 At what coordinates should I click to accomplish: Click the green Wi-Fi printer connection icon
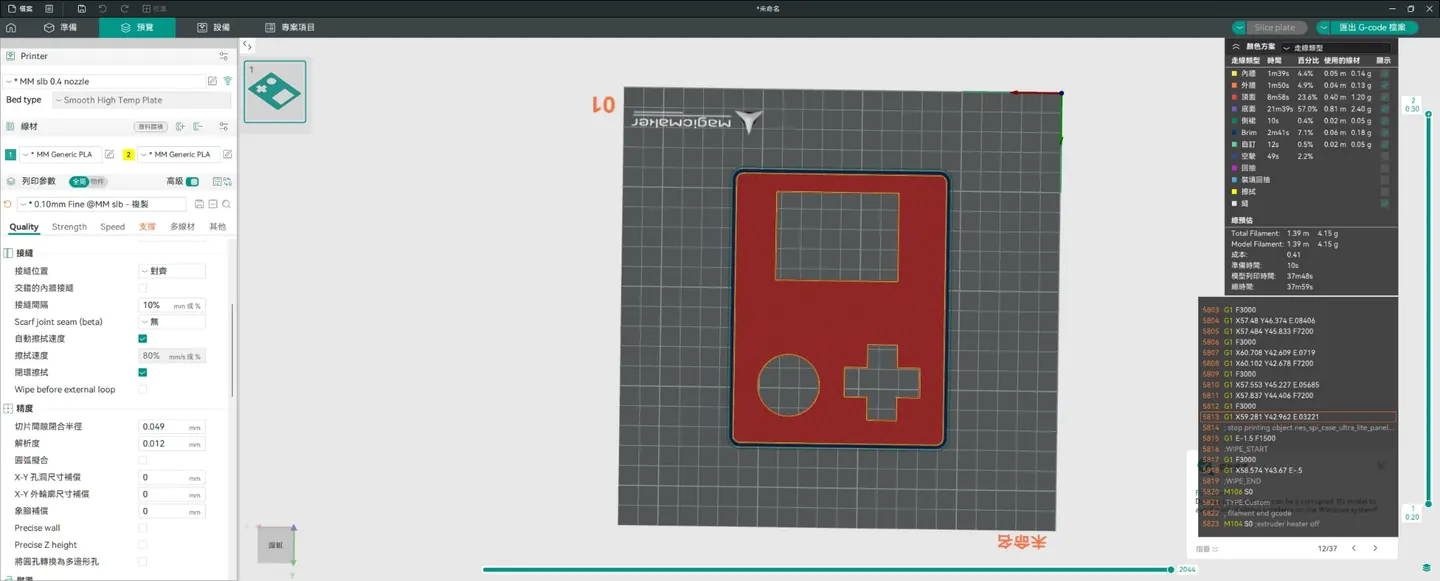(x=227, y=81)
